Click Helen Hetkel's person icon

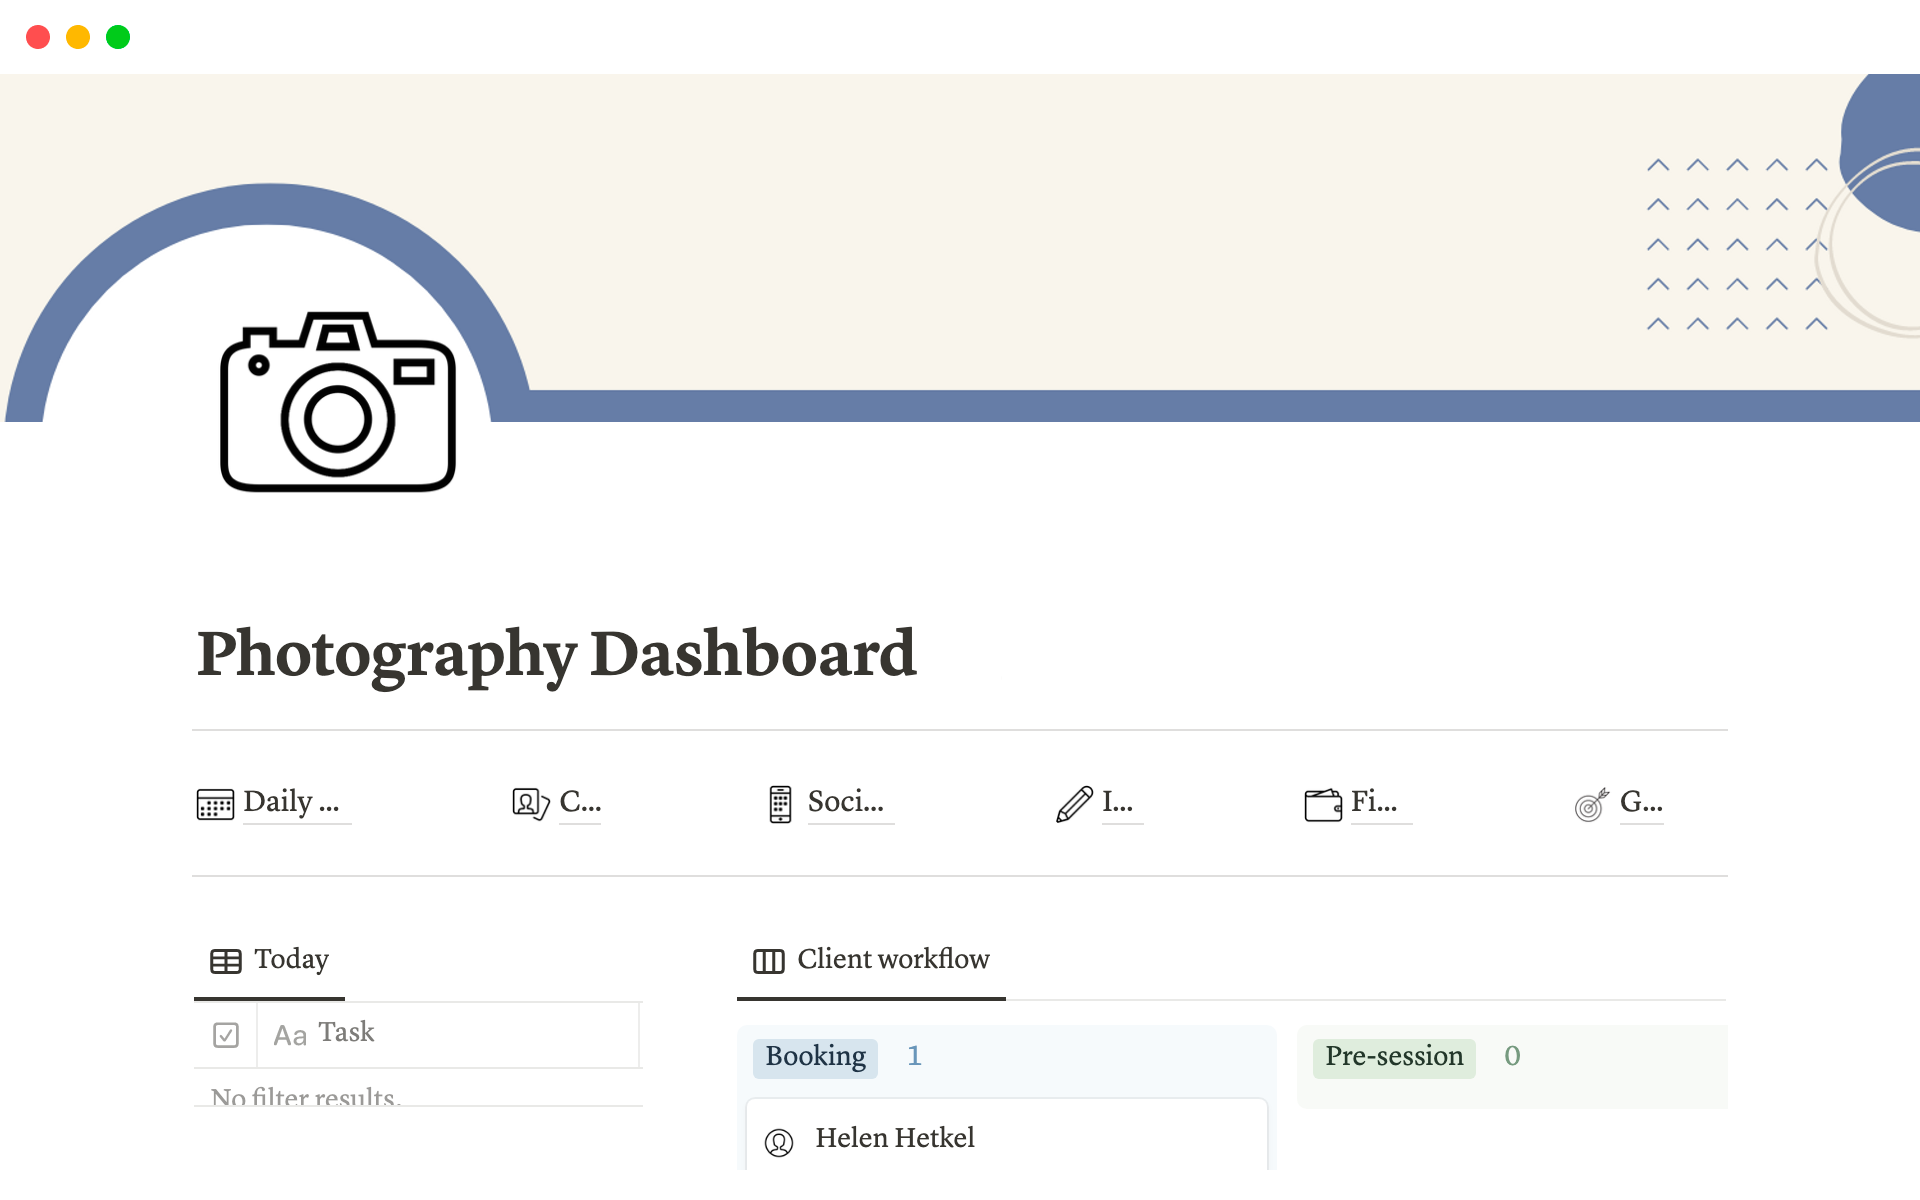[x=779, y=1141]
